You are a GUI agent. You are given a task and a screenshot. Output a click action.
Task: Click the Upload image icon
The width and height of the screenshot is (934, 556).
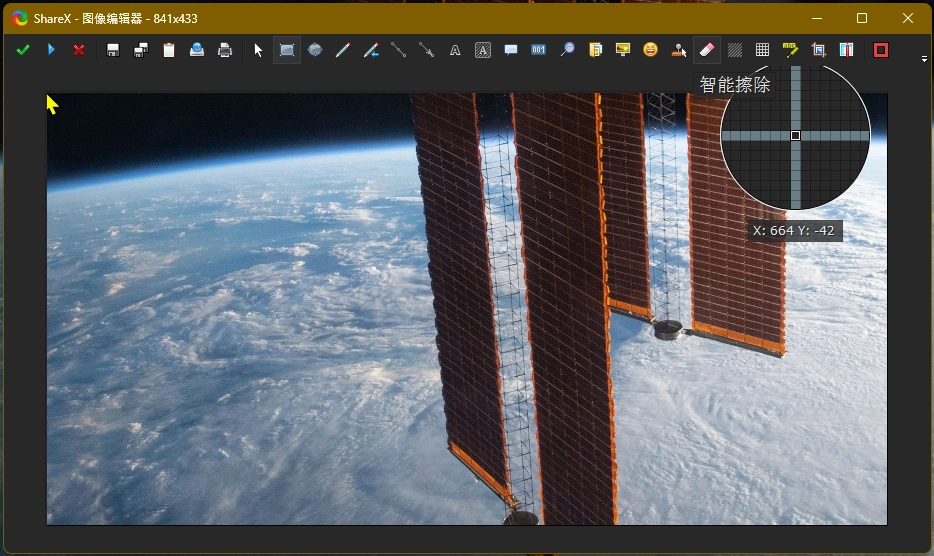[197, 50]
